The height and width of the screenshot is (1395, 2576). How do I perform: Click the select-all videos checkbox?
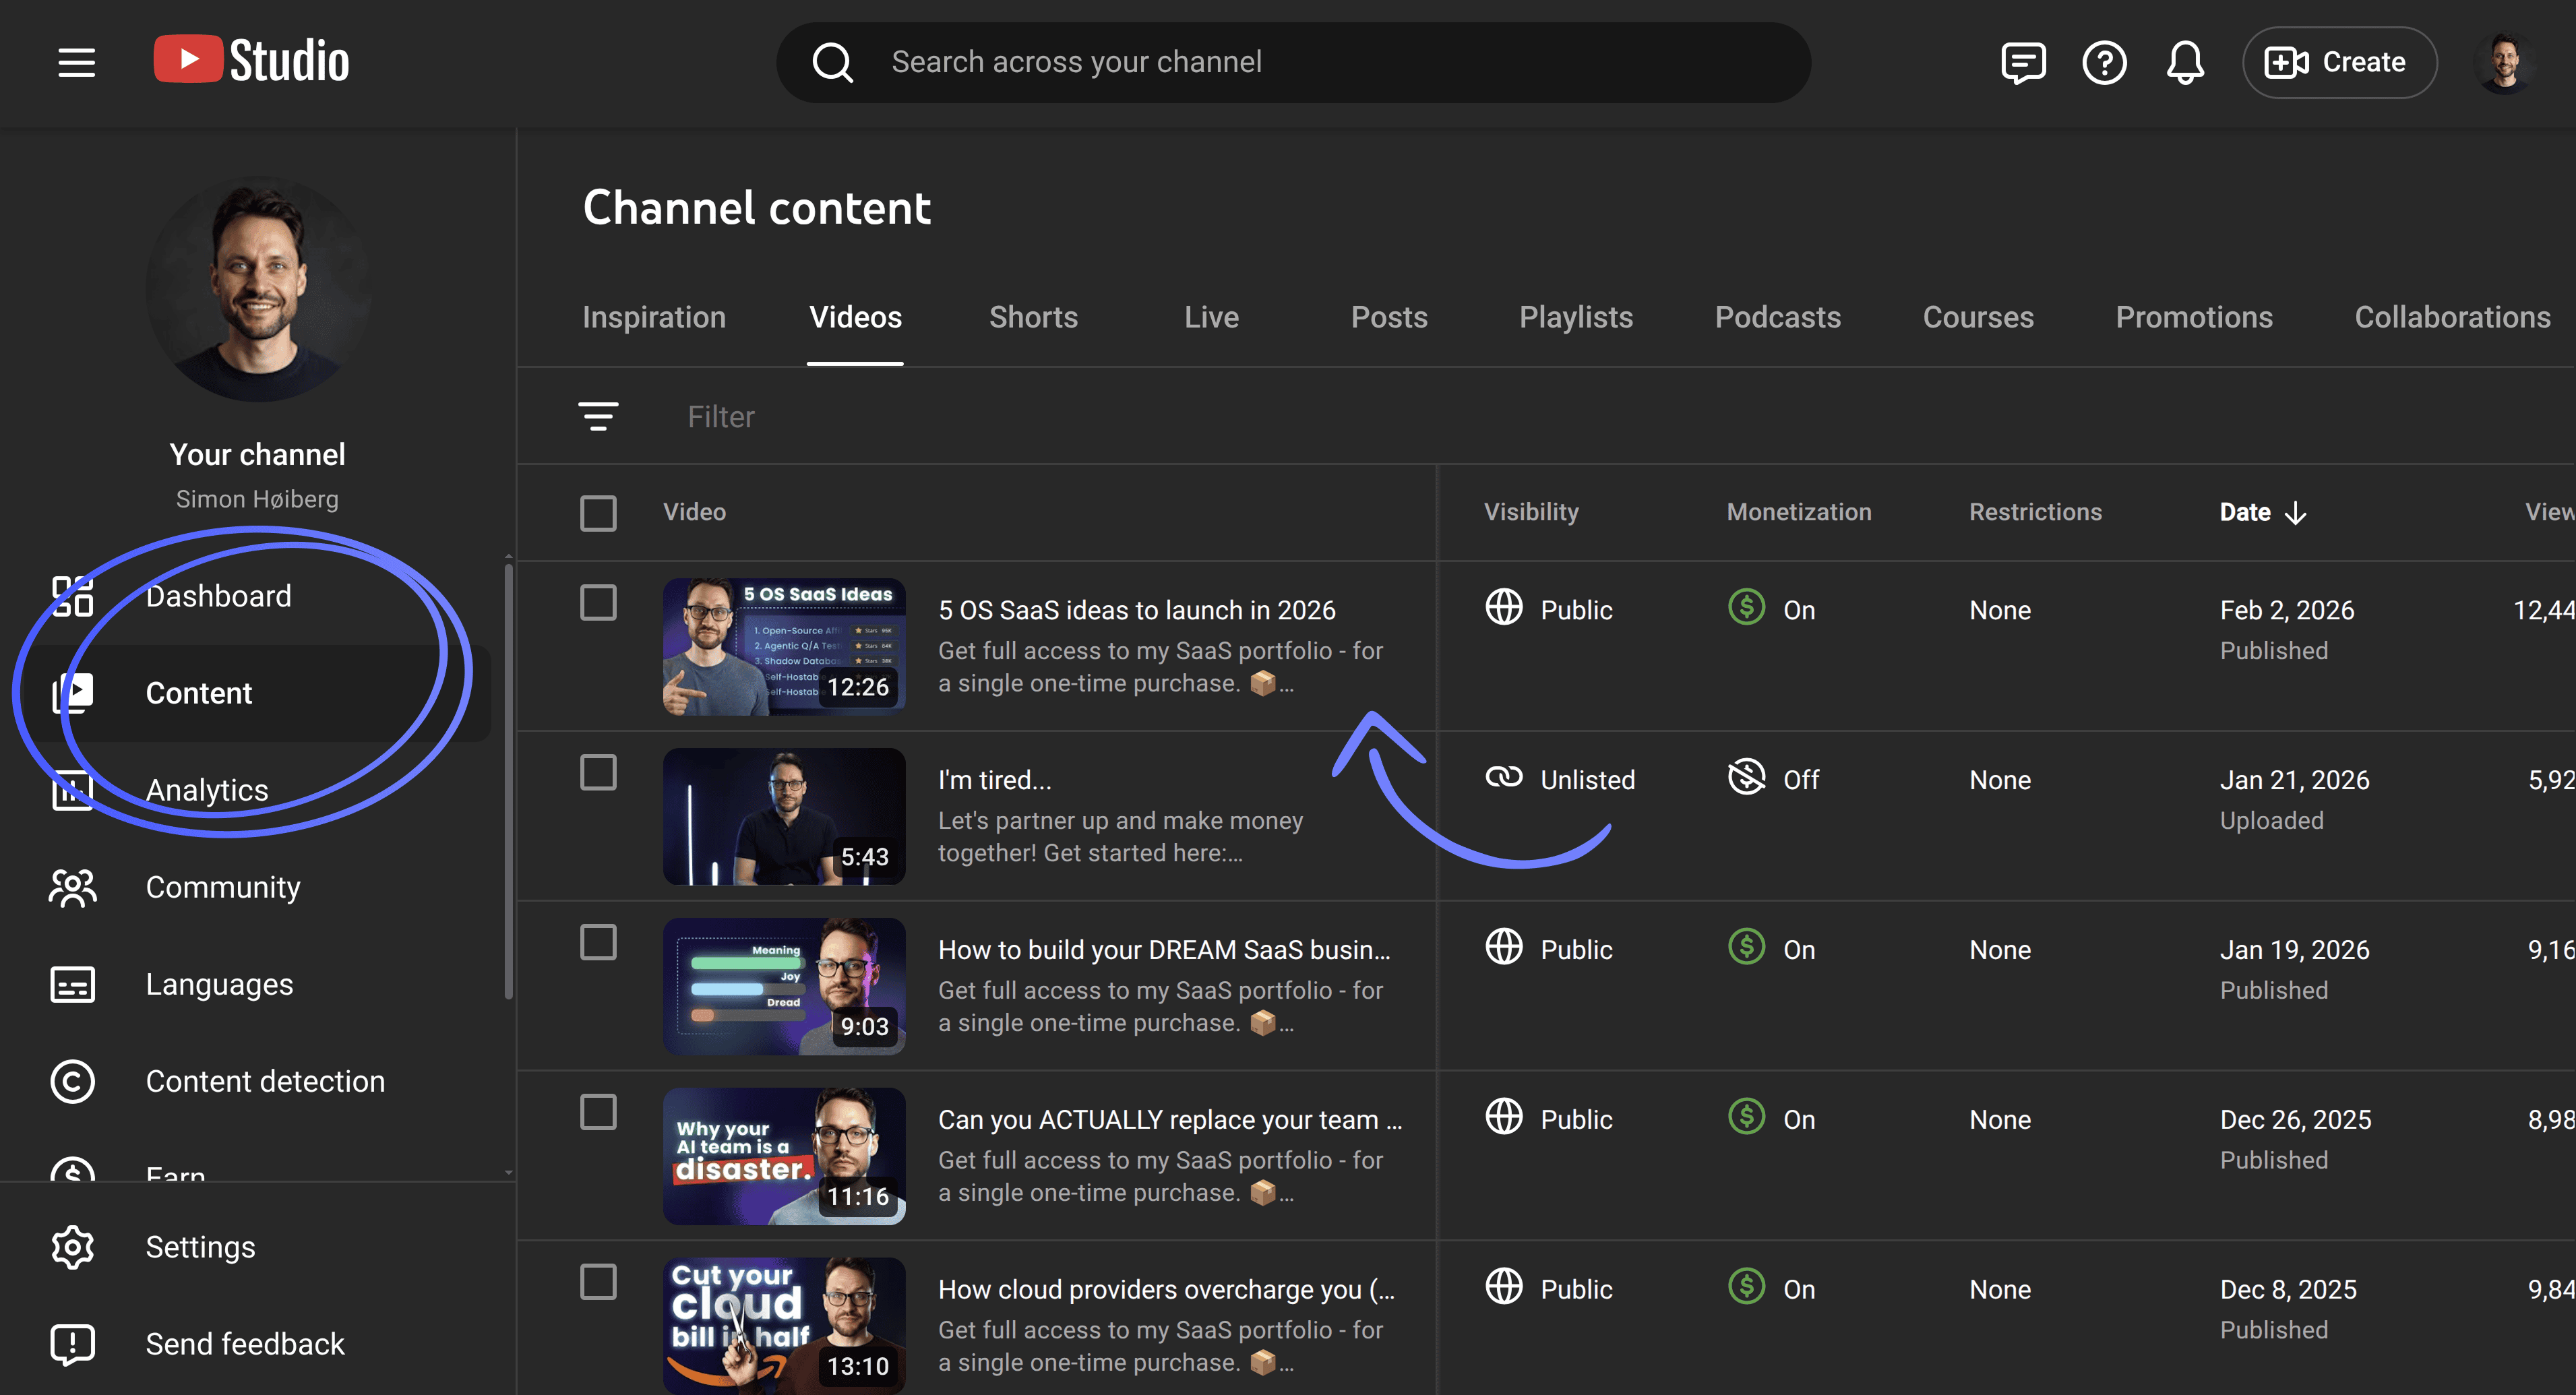pyautogui.click(x=598, y=512)
